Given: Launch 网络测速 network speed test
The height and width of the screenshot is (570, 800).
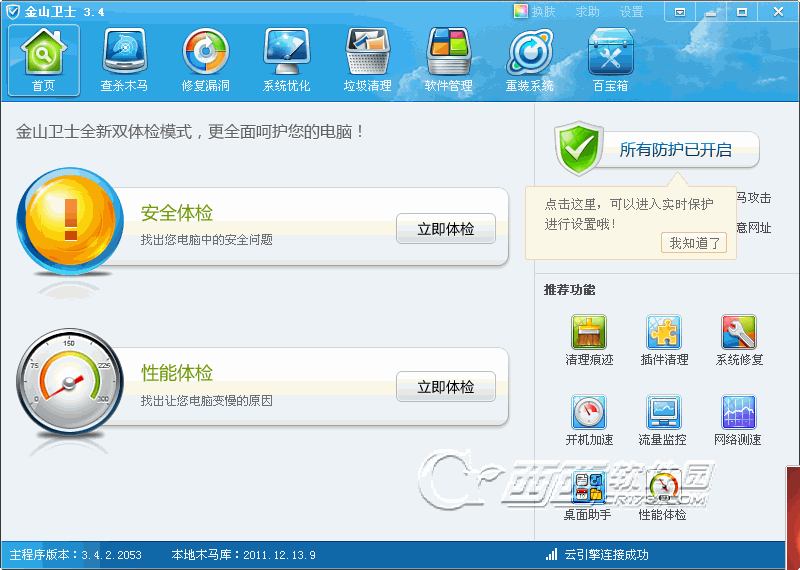Looking at the screenshot, I should point(738,420).
